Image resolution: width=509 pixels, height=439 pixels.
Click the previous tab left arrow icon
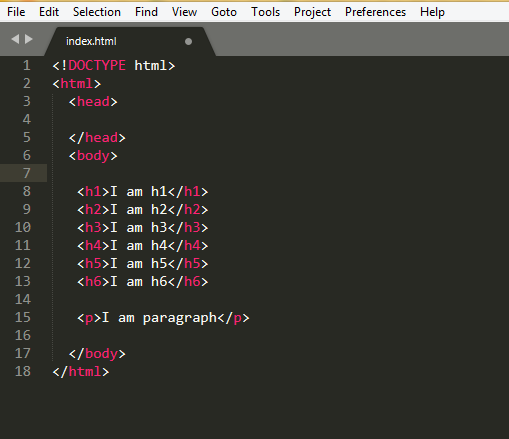tap(15, 39)
